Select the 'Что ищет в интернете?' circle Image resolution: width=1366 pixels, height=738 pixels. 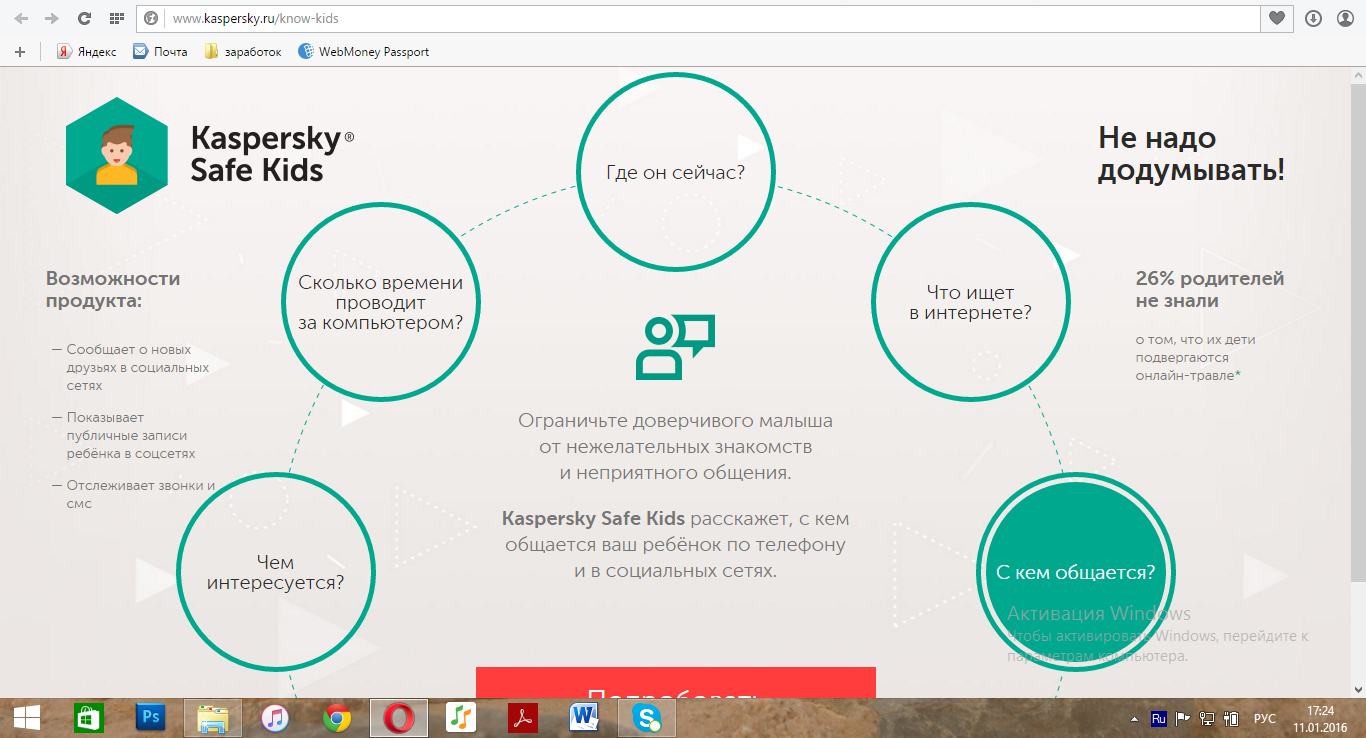coord(970,303)
